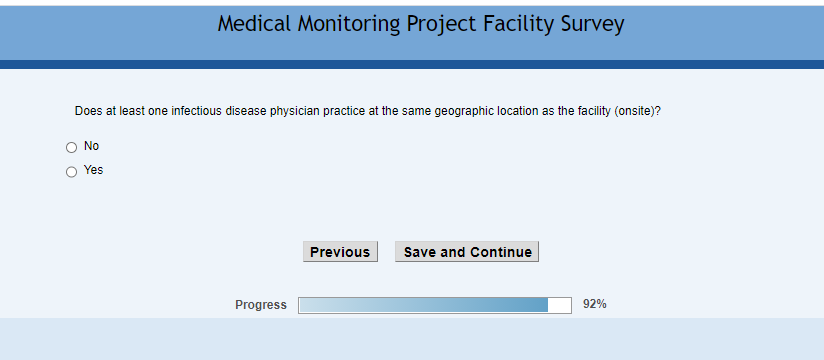Image resolution: width=824 pixels, height=360 pixels.
Task: Click the '(onsite)?' text in the question
Action: pos(637,111)
